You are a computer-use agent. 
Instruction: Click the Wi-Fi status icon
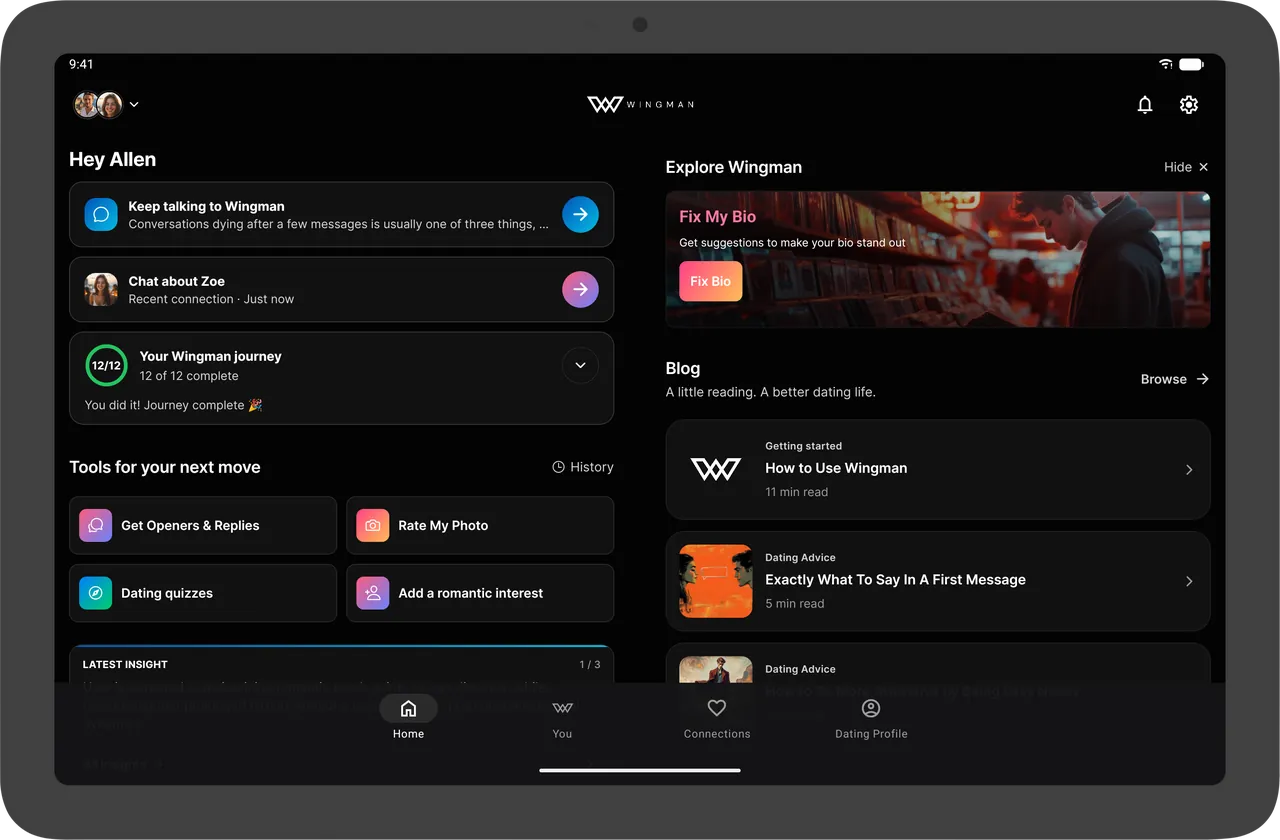[1165, 64]
